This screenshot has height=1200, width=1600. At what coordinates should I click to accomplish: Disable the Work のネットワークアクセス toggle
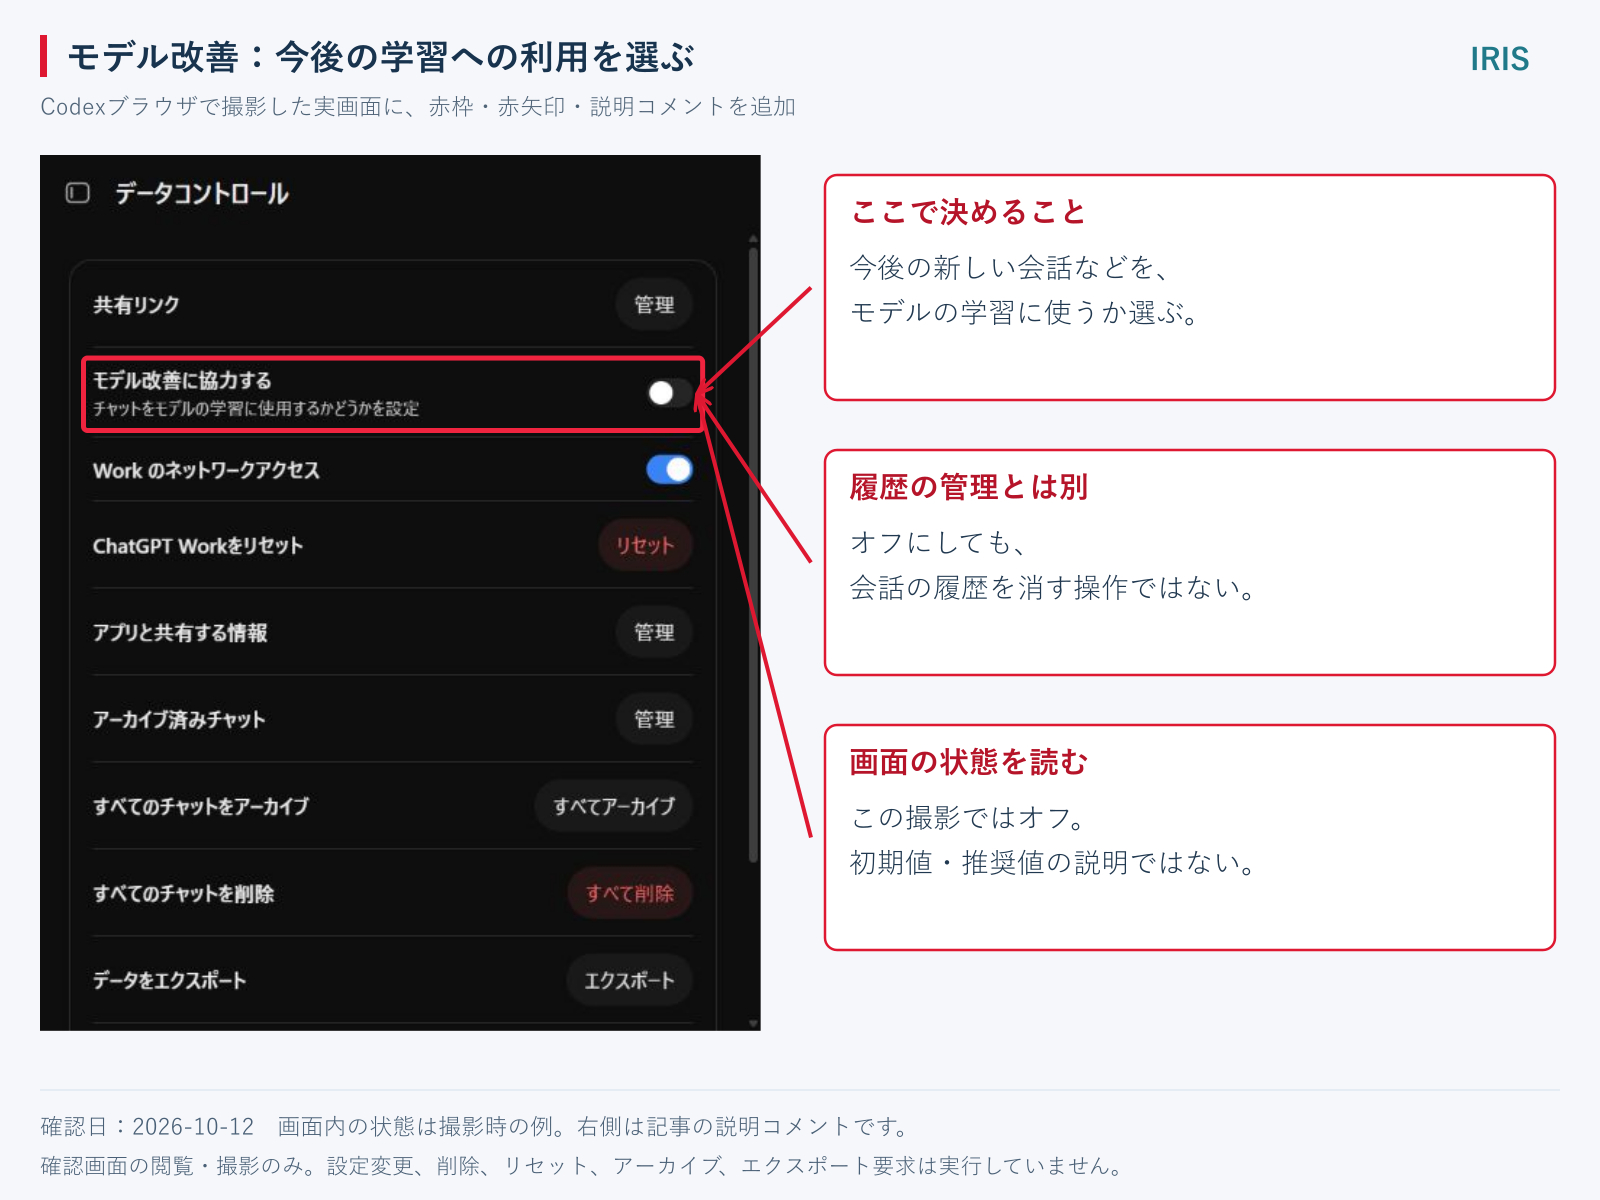coord(669,469)
